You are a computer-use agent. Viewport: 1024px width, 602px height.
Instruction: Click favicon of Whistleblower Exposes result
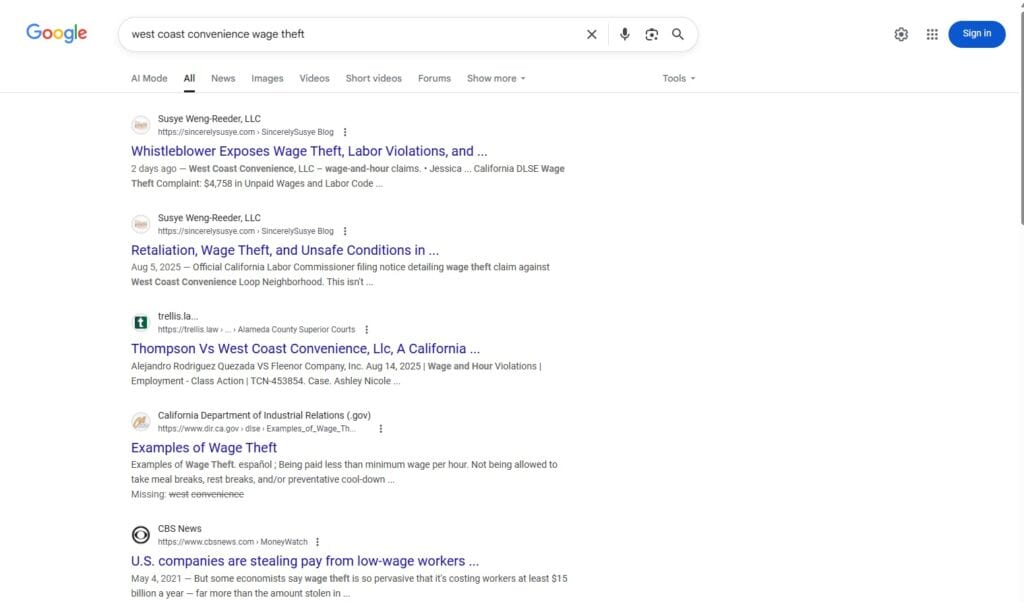click(140, 125)
